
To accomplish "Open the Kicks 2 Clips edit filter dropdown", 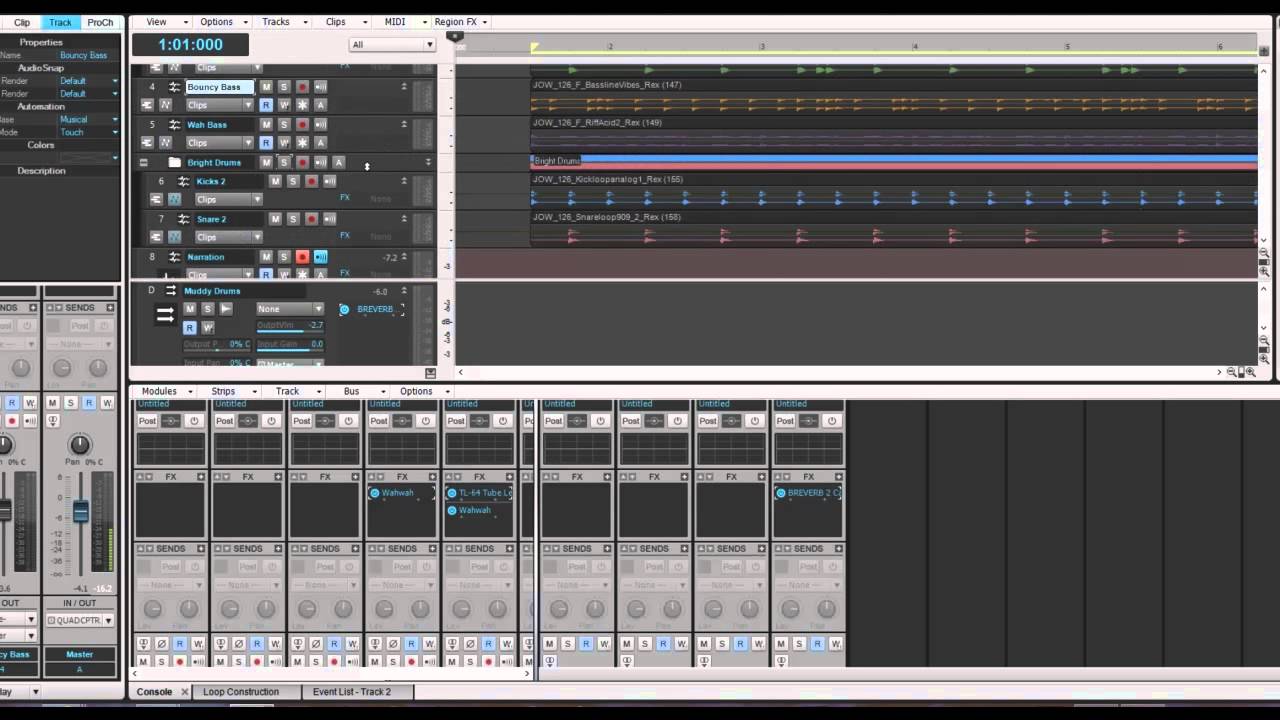I will click(228, 199).
